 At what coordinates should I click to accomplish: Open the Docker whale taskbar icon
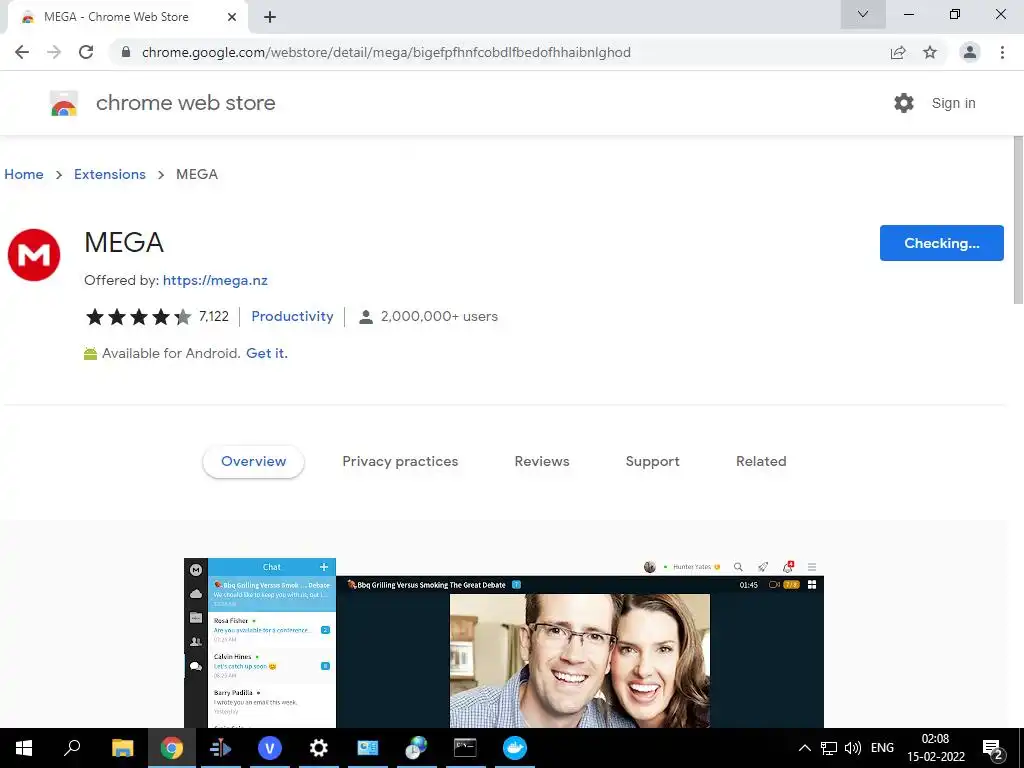pos(515,748)
